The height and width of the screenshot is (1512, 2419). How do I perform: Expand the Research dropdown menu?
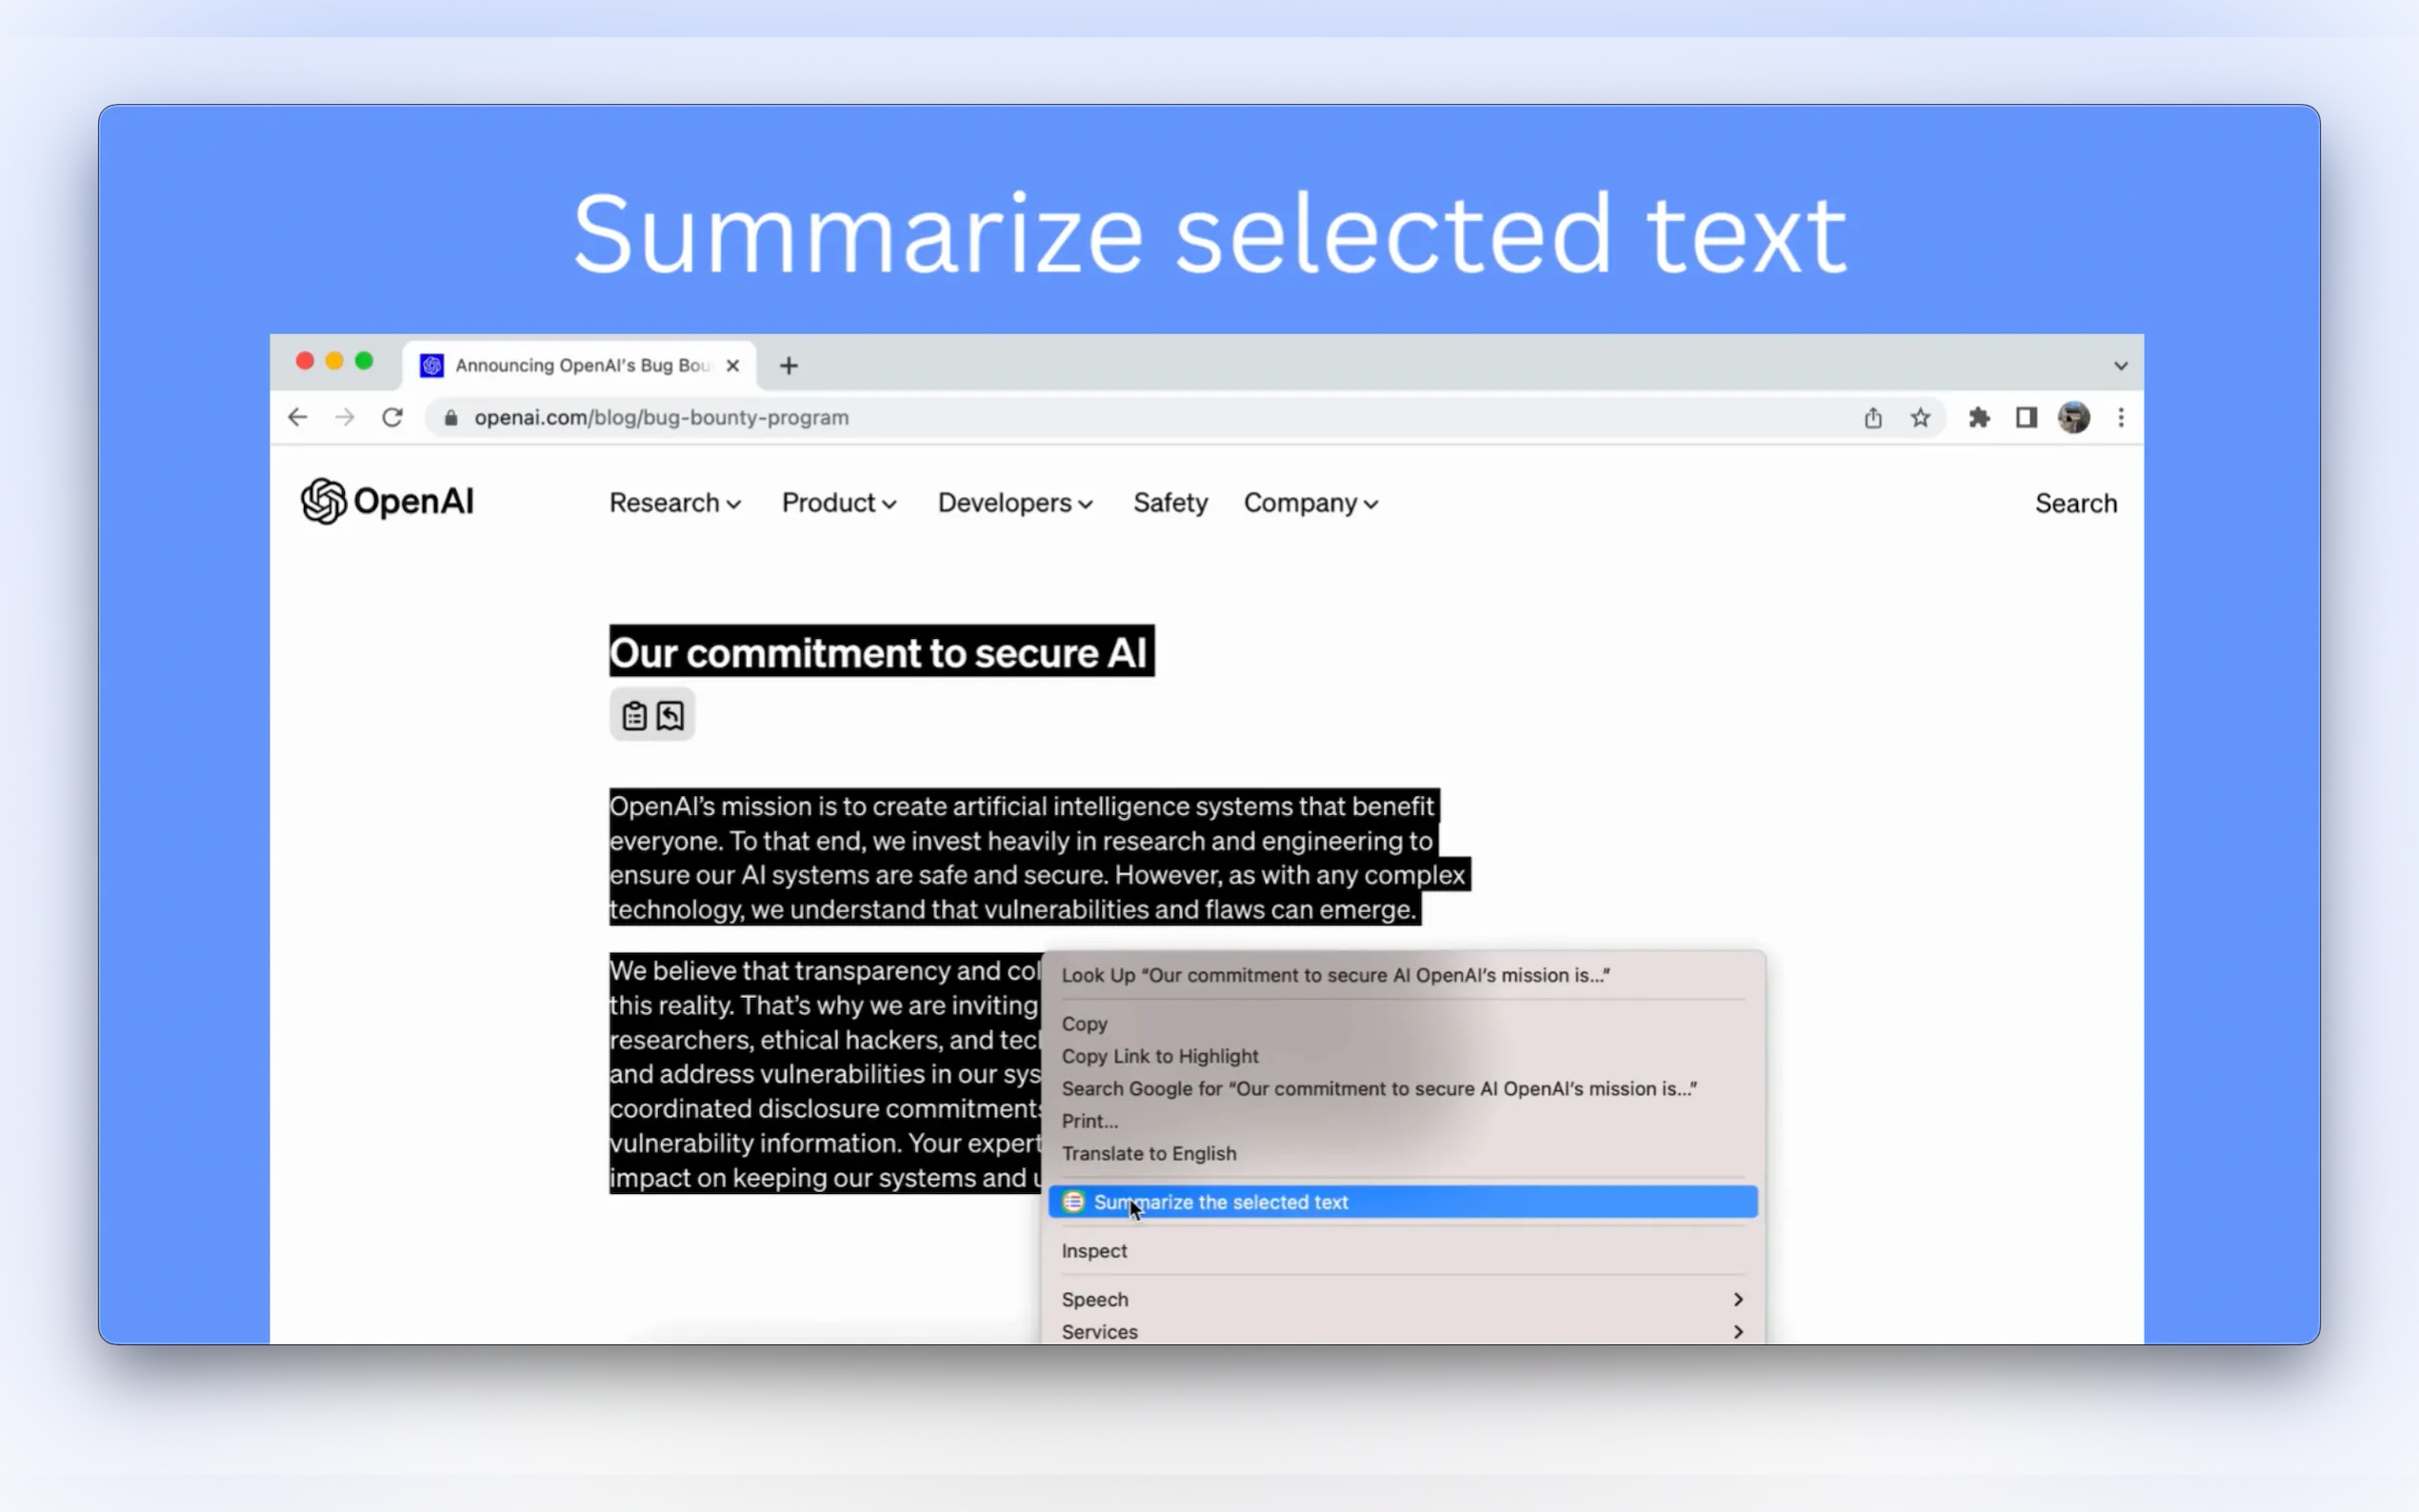tap(675, 503)
